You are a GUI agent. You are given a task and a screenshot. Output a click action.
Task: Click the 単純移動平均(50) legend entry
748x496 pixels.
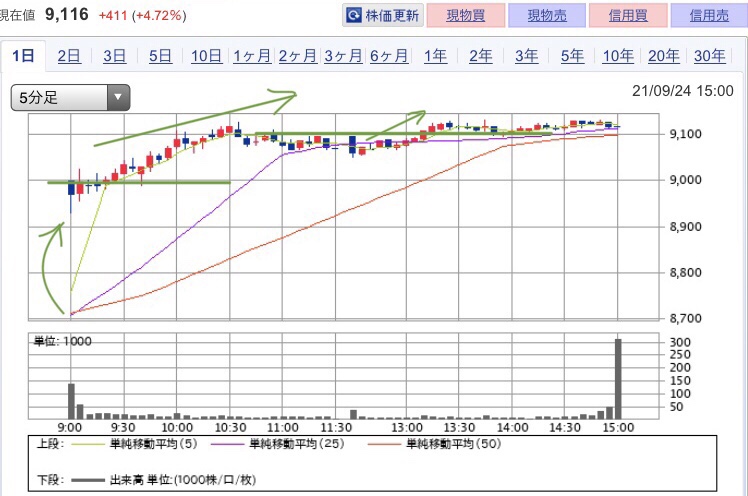tap(434, 444)
